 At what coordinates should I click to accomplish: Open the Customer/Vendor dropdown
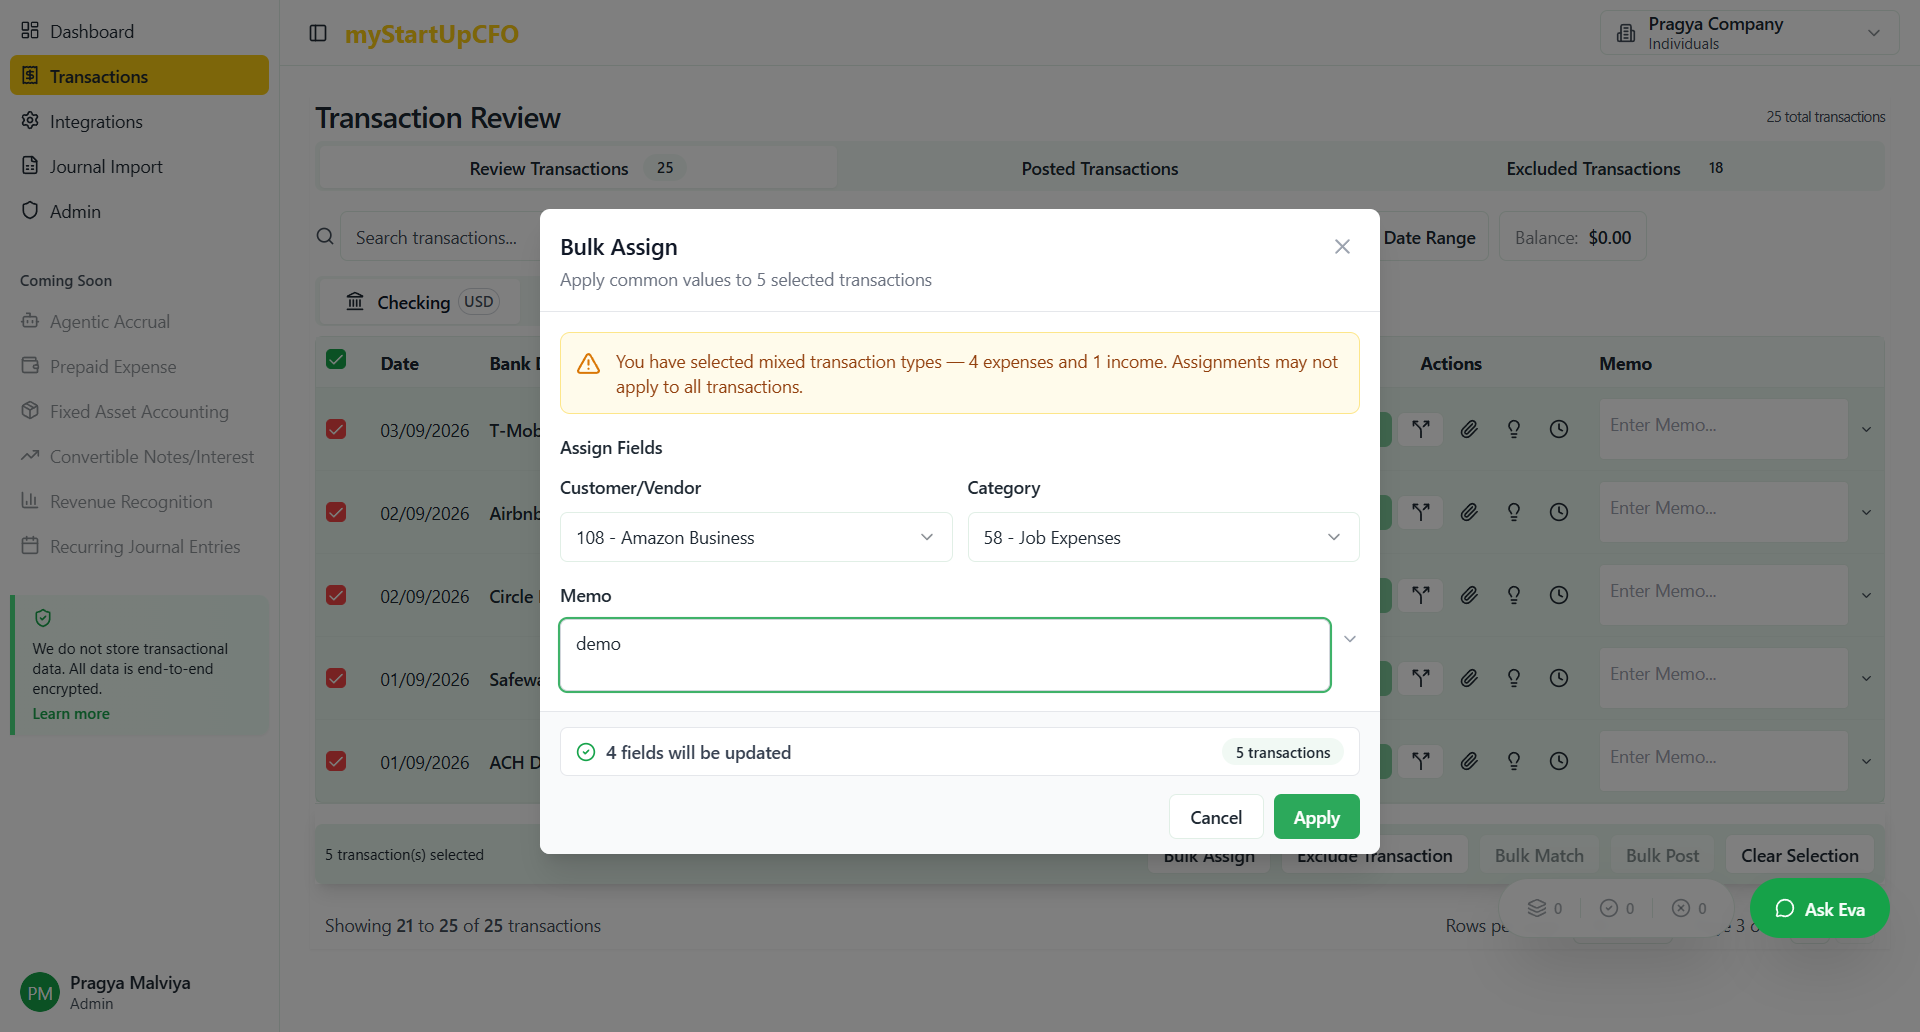tap(755, 537)
